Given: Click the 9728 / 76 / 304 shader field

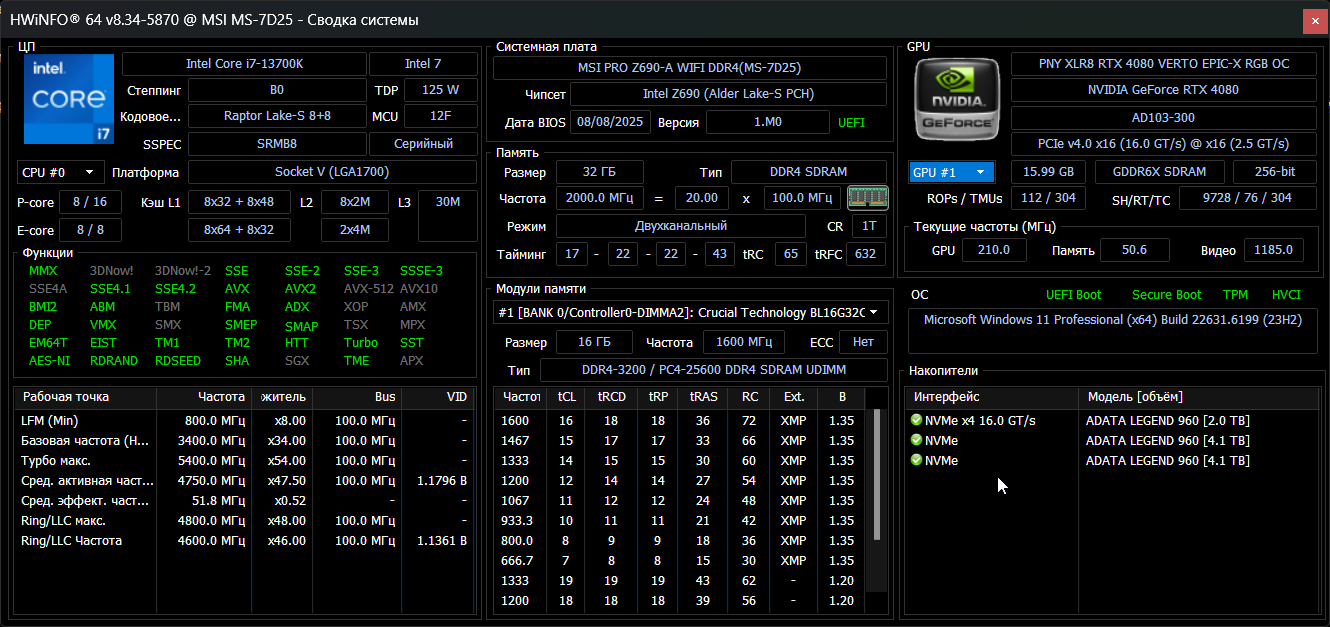Looking at the screenshot, I should [1248, 198].
